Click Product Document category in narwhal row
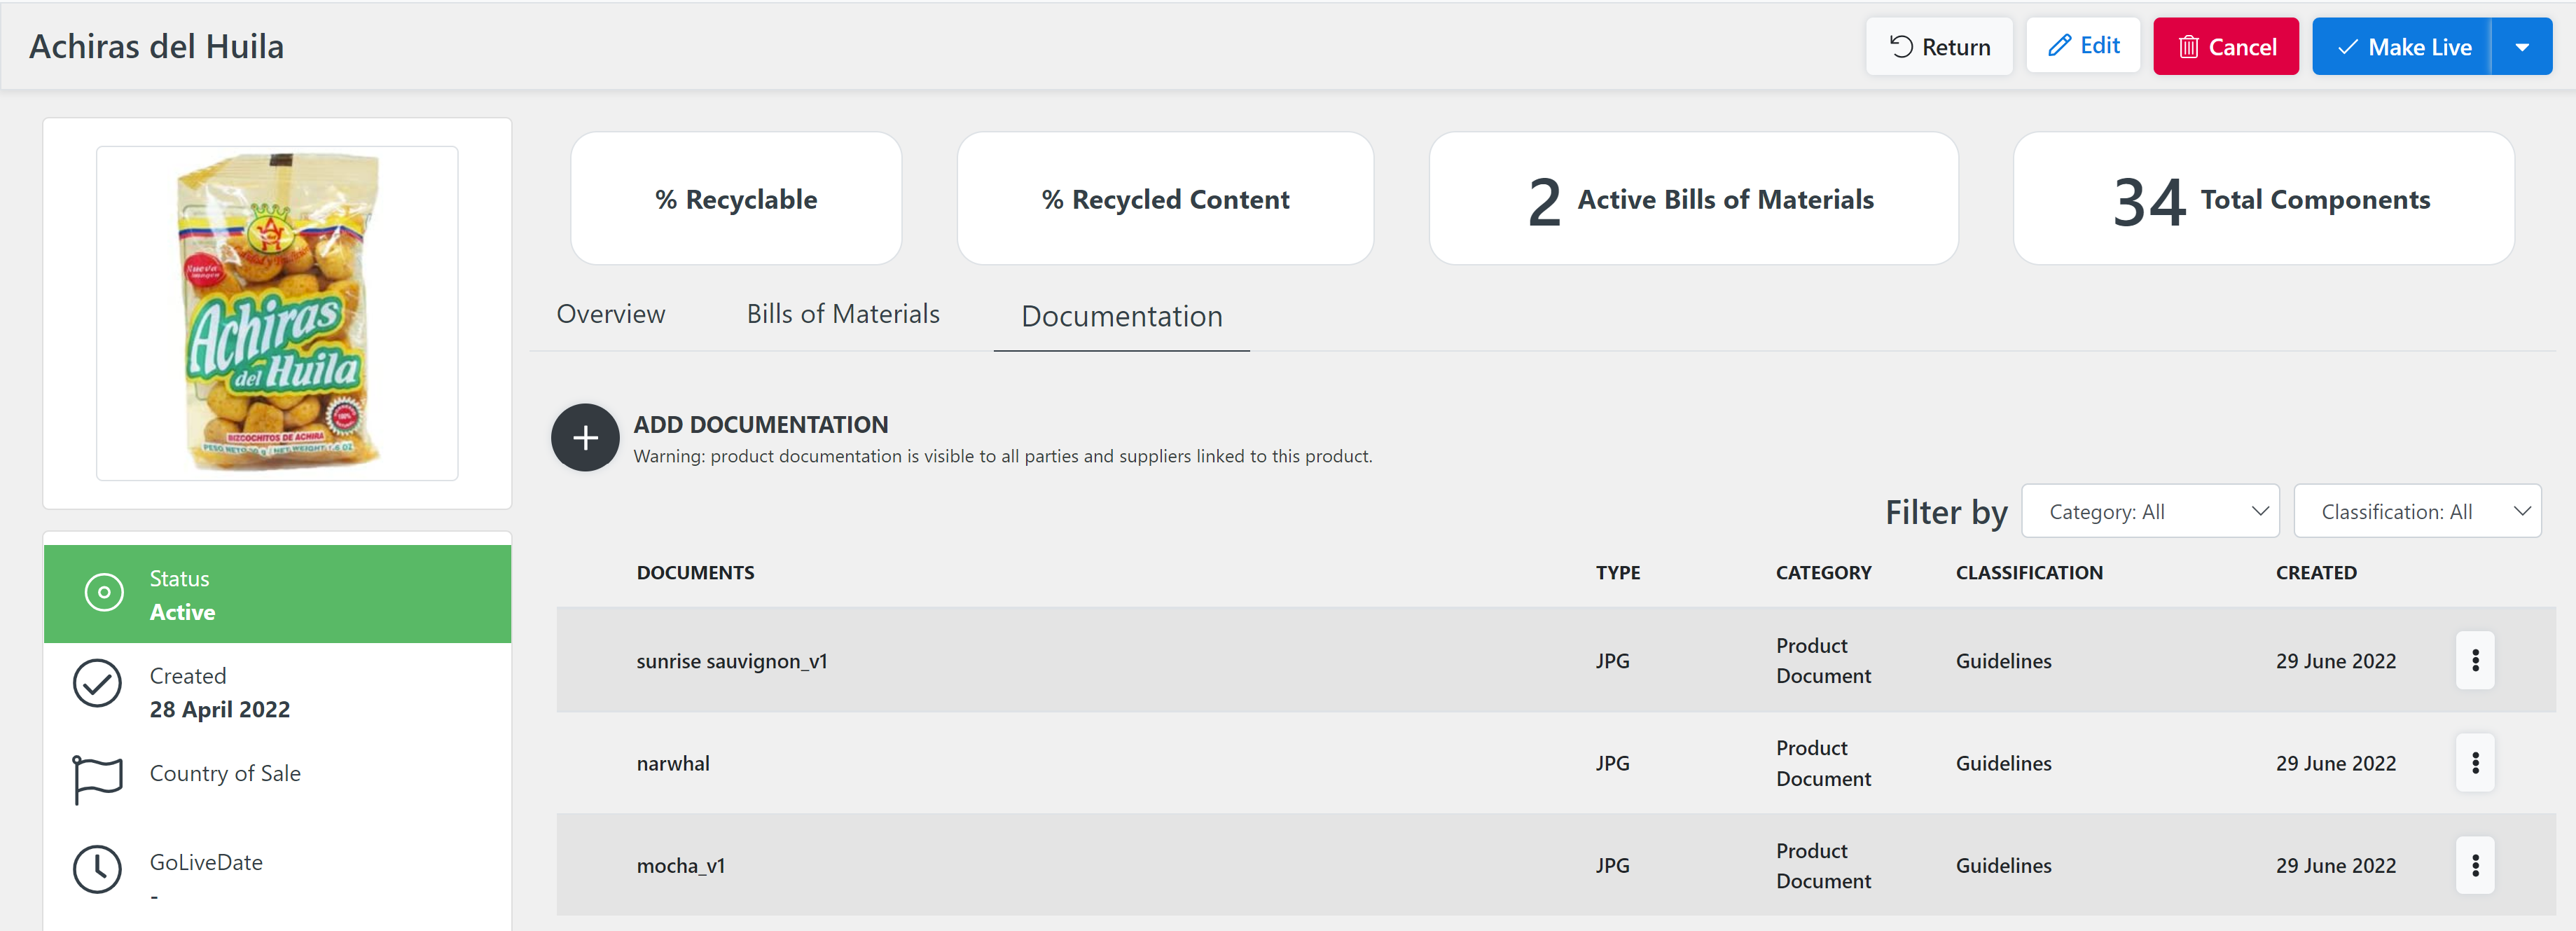The width and height of the screenshot is (2576, 931). (x=1823, y=763)
